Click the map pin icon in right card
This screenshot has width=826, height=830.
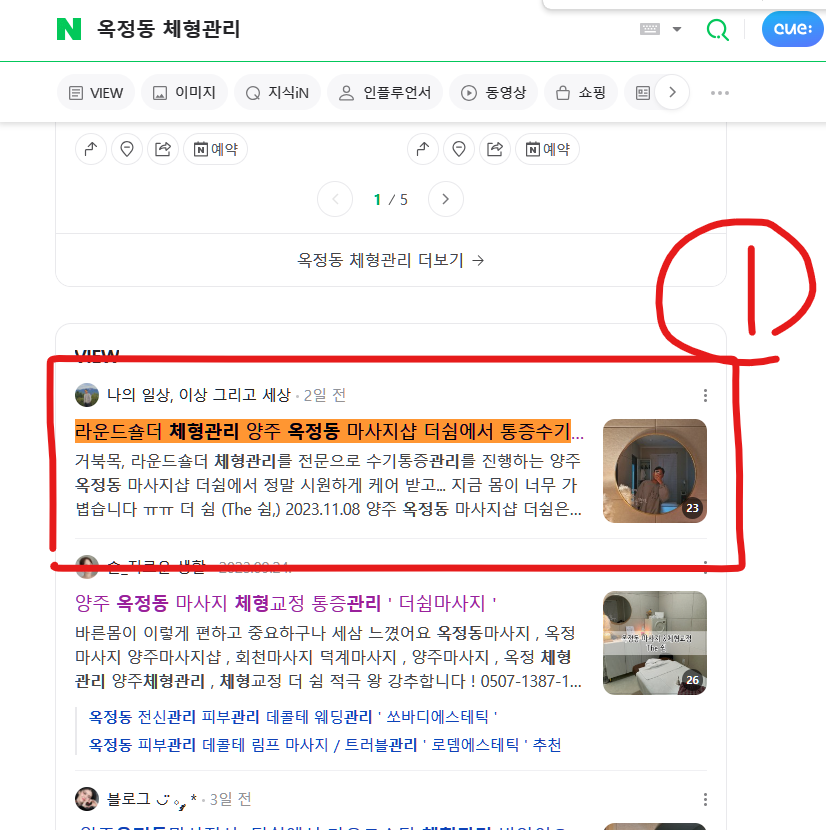459,149
